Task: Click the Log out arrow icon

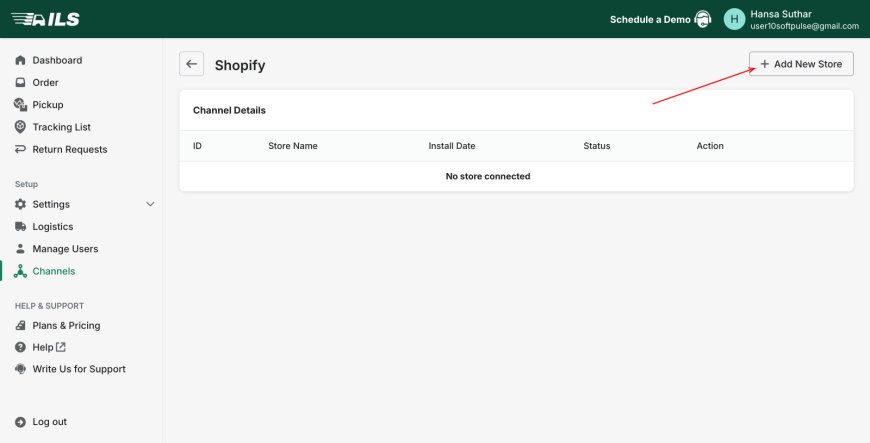Action: pos(21,422)
